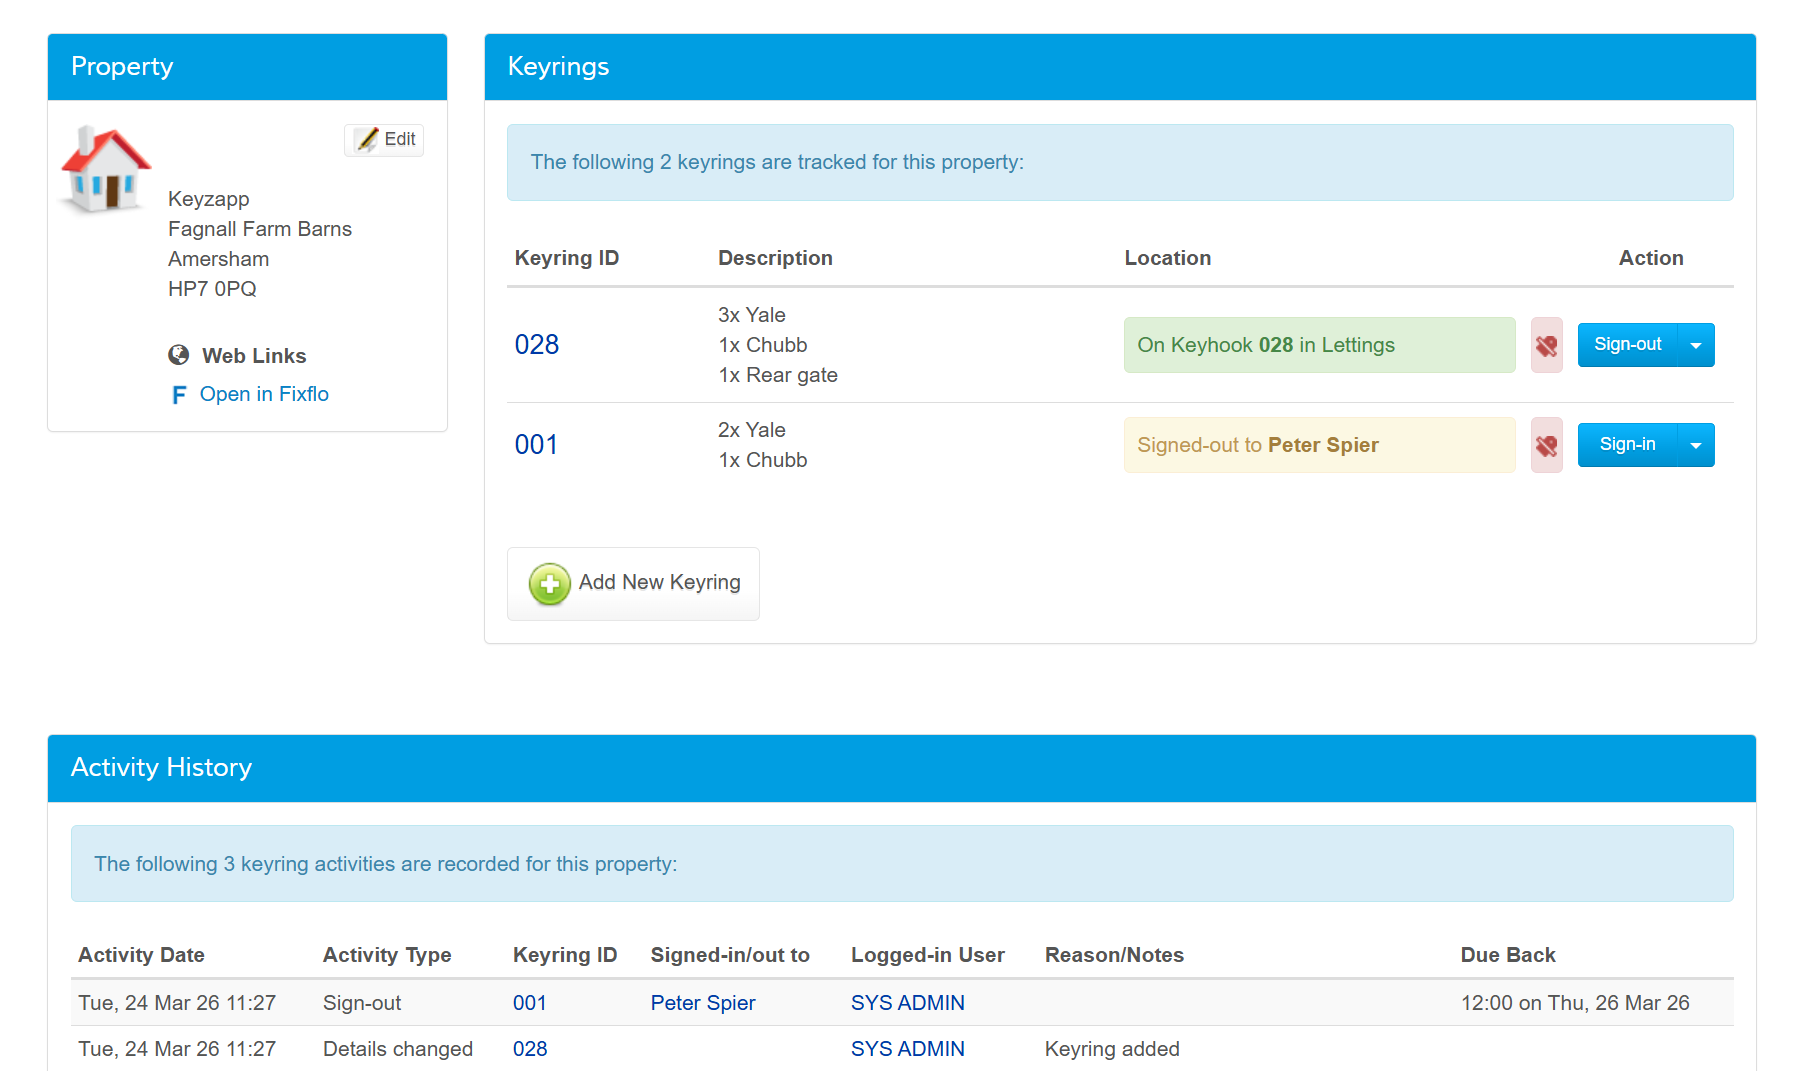Screen dimensions: 1795x1071
Task: Click the Signed-out to Peter Spier status
Action: 1318,445
